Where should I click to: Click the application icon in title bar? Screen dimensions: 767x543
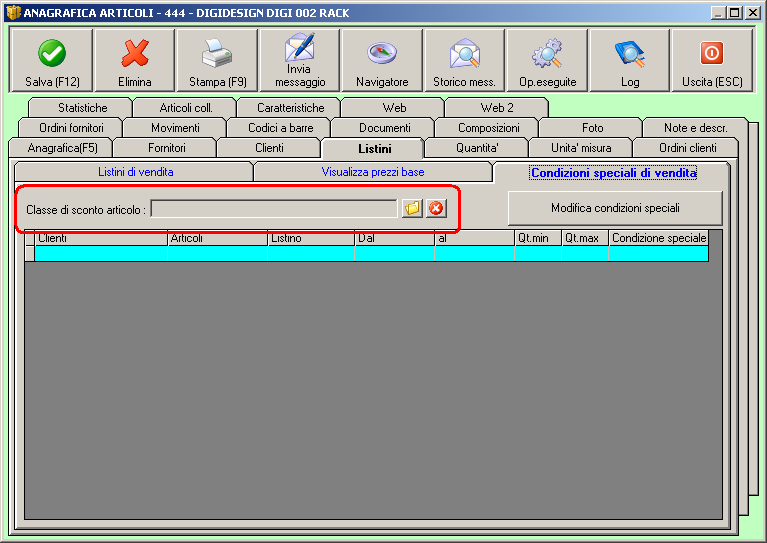tap(13, 12)
